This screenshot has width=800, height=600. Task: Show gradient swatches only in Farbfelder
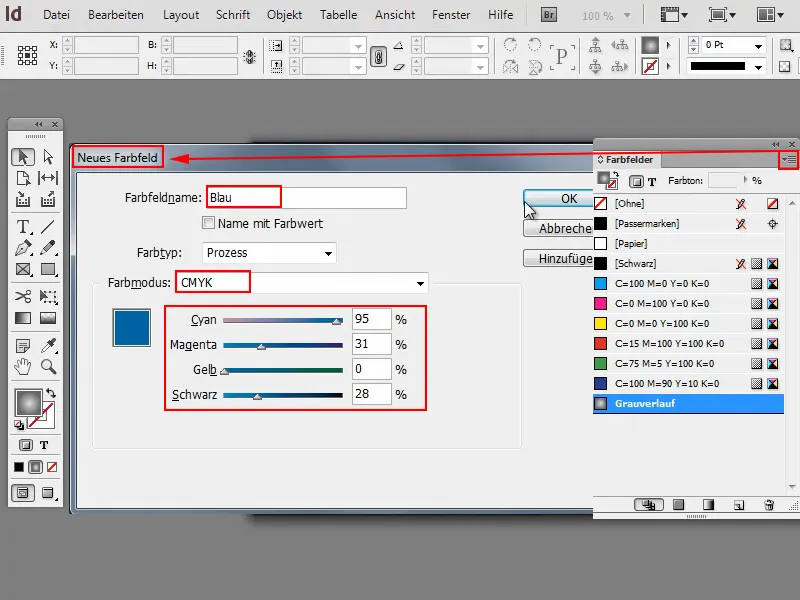tap(709, 505)
